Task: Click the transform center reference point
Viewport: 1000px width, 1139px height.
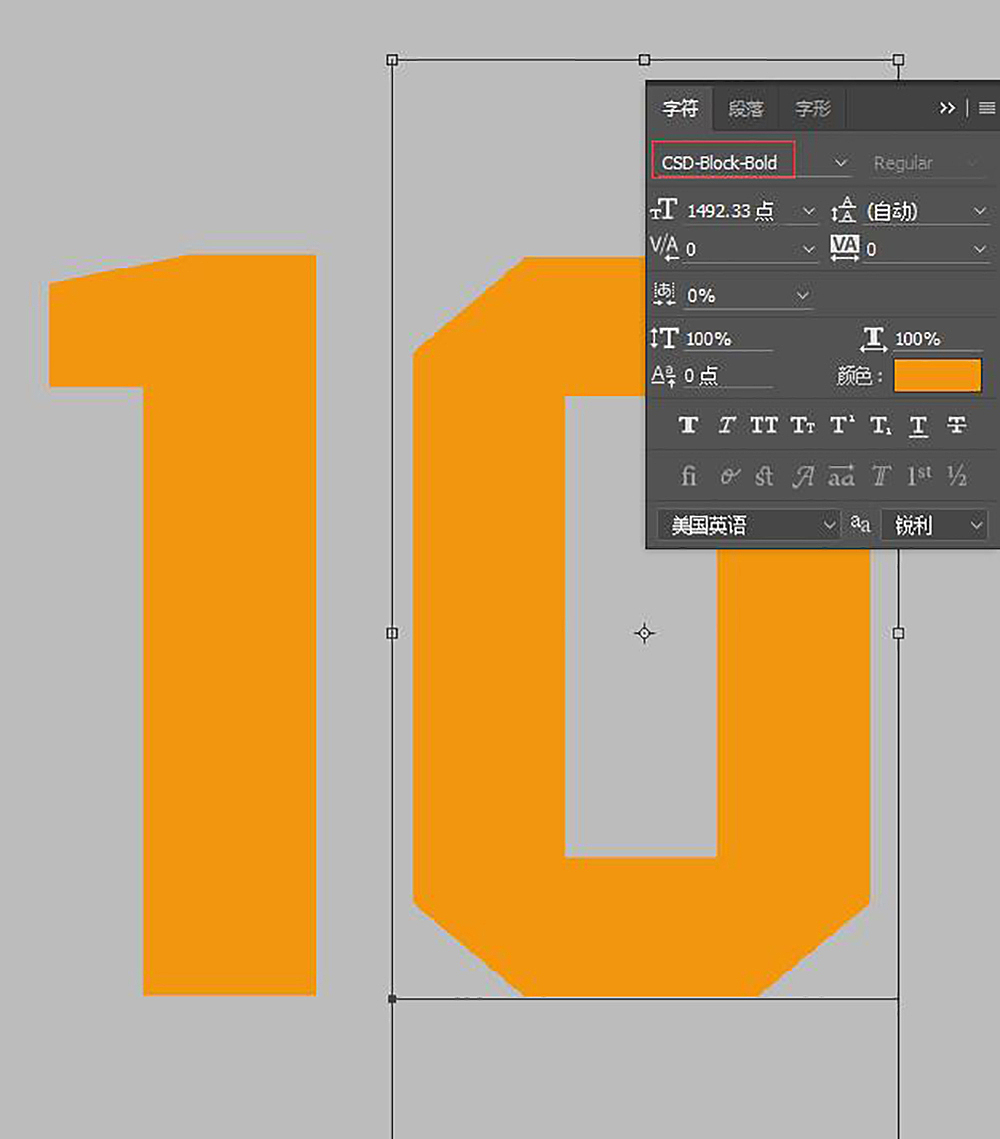Action: coord(644,633)
